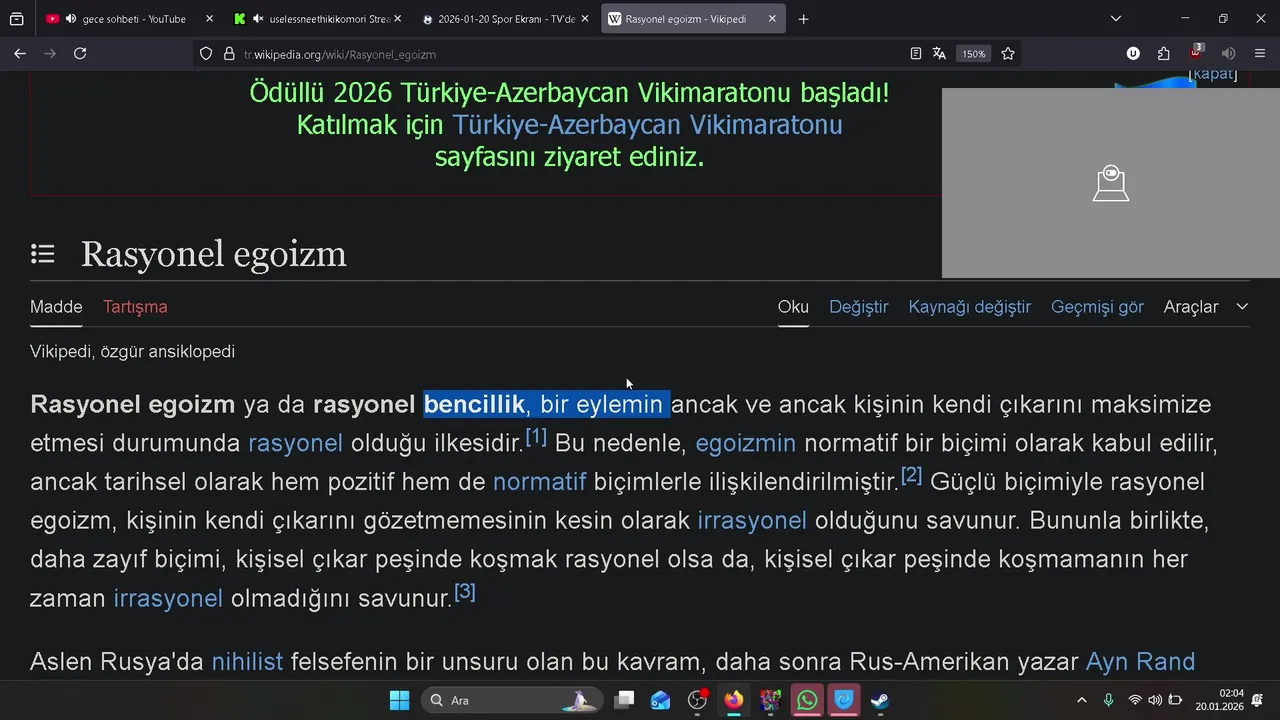Open a new browser tab
Screen dimensions: 1280x720
pos(803,19)
